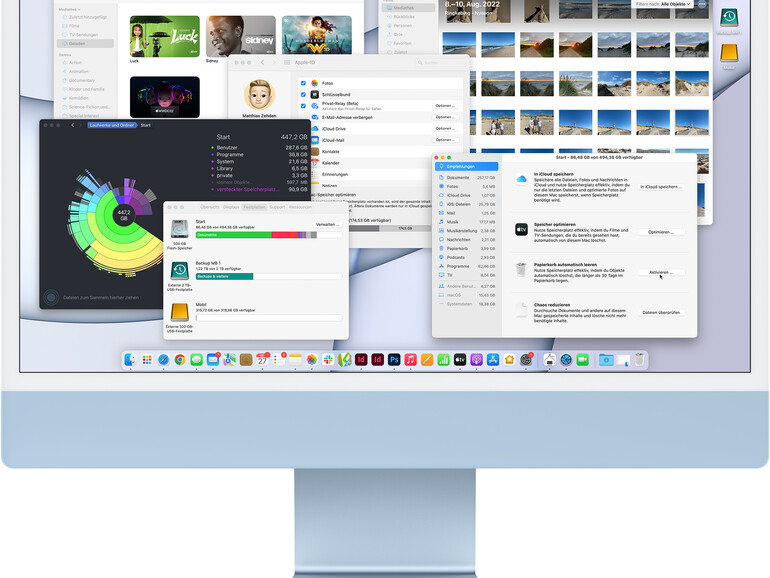
Task: Click the Matthias Zehden memoji avatar
Action: click(259, 94)
